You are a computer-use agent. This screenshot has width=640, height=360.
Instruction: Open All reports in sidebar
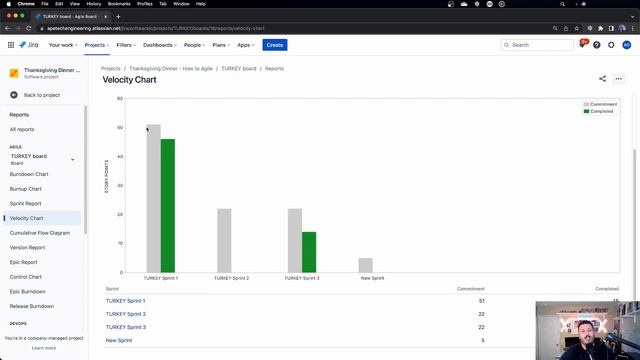(x=22, y=129)
